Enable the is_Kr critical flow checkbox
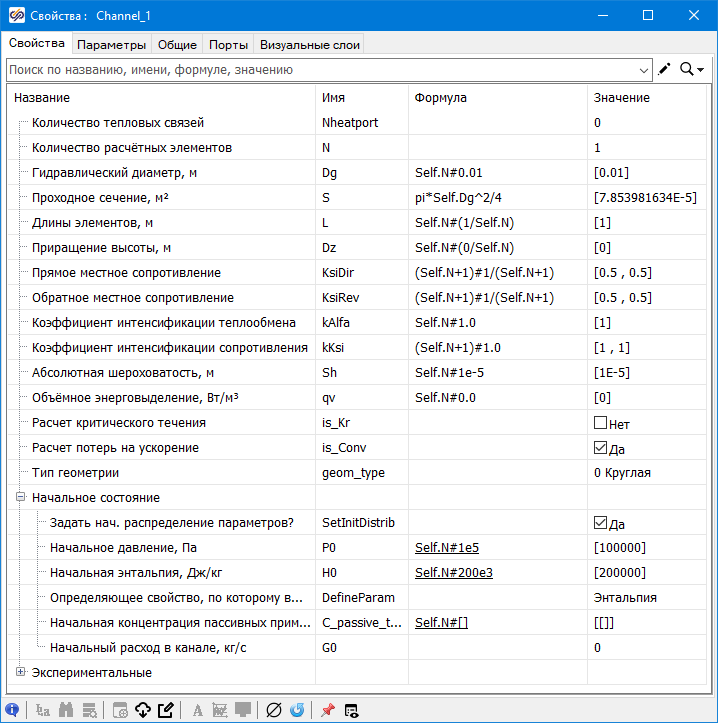This screenshot has width=718, height=723. (600, 423)
